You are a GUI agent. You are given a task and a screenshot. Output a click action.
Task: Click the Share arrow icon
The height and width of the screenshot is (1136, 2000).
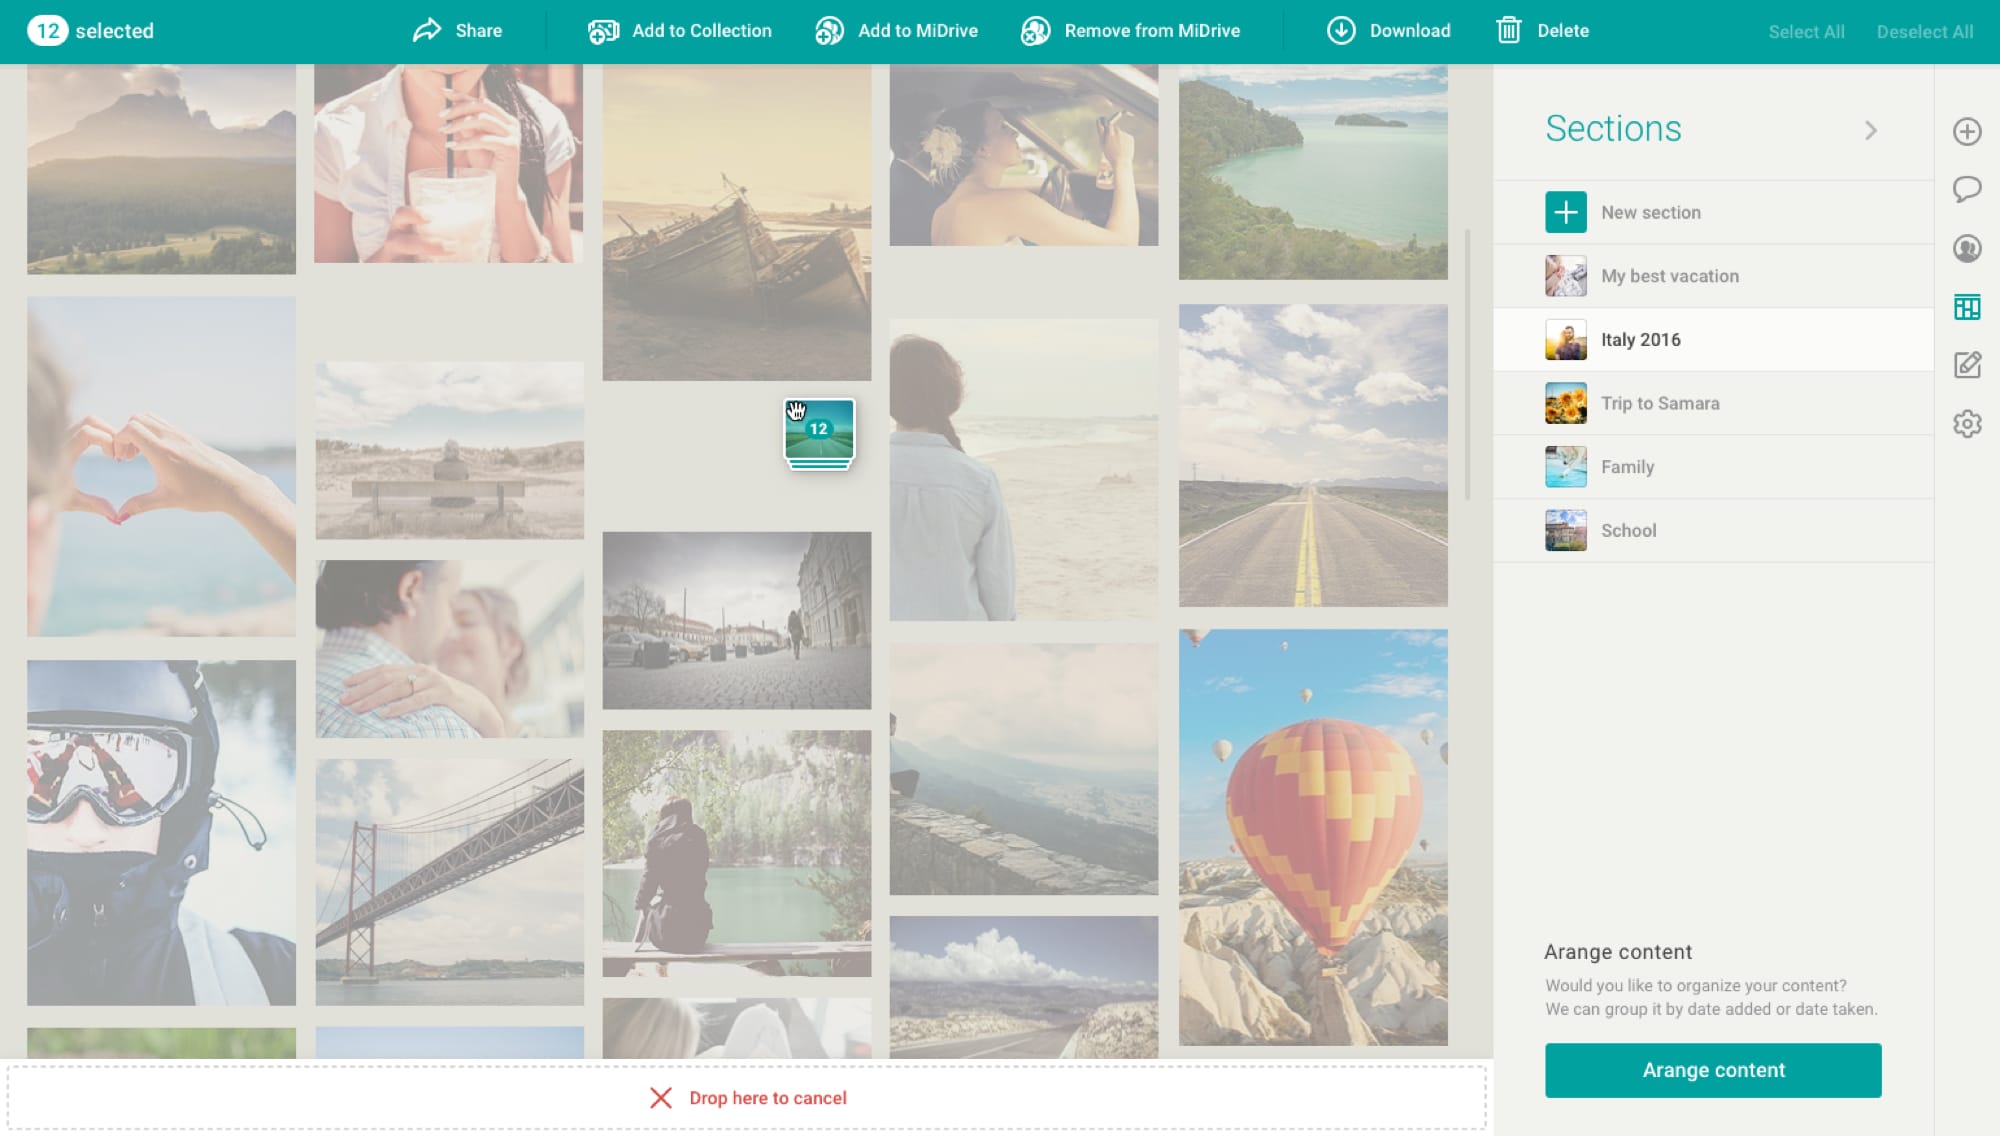pyautogui.click(x=427, y=31)
